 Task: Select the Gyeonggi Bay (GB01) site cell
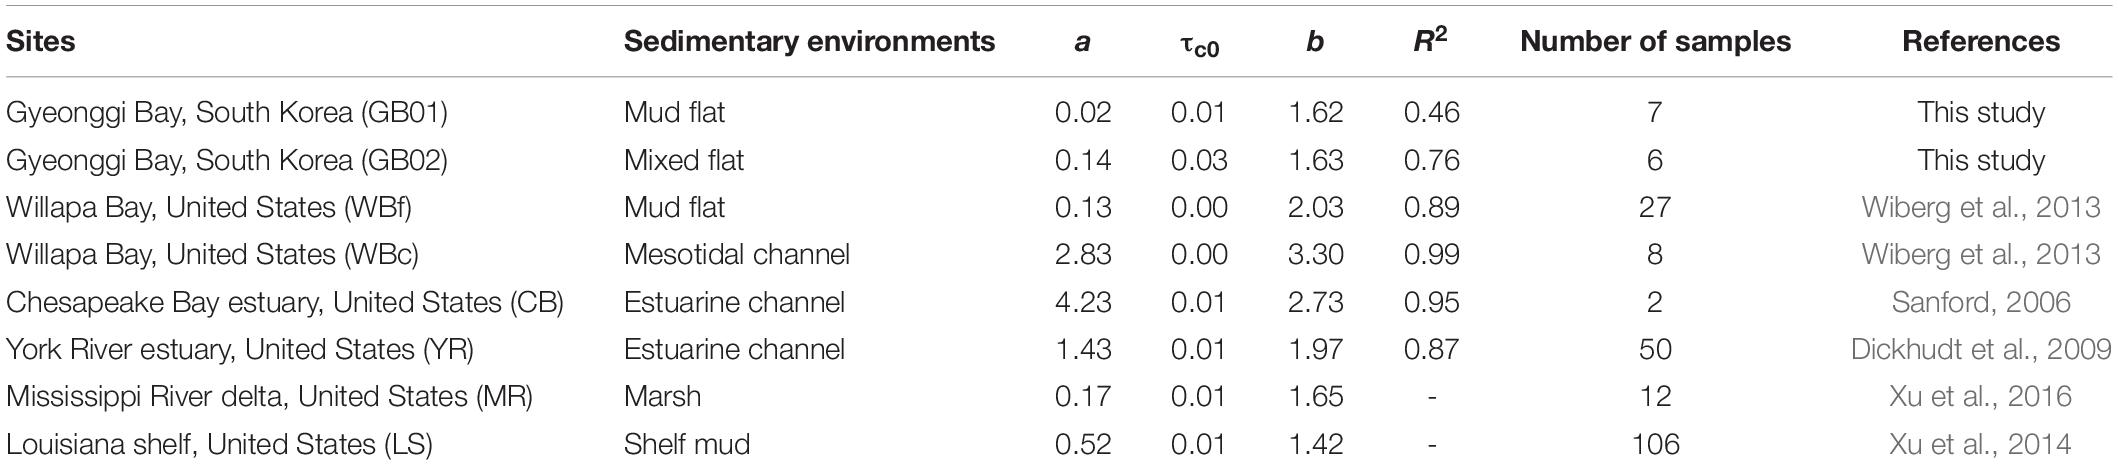(x=227, y=112)
